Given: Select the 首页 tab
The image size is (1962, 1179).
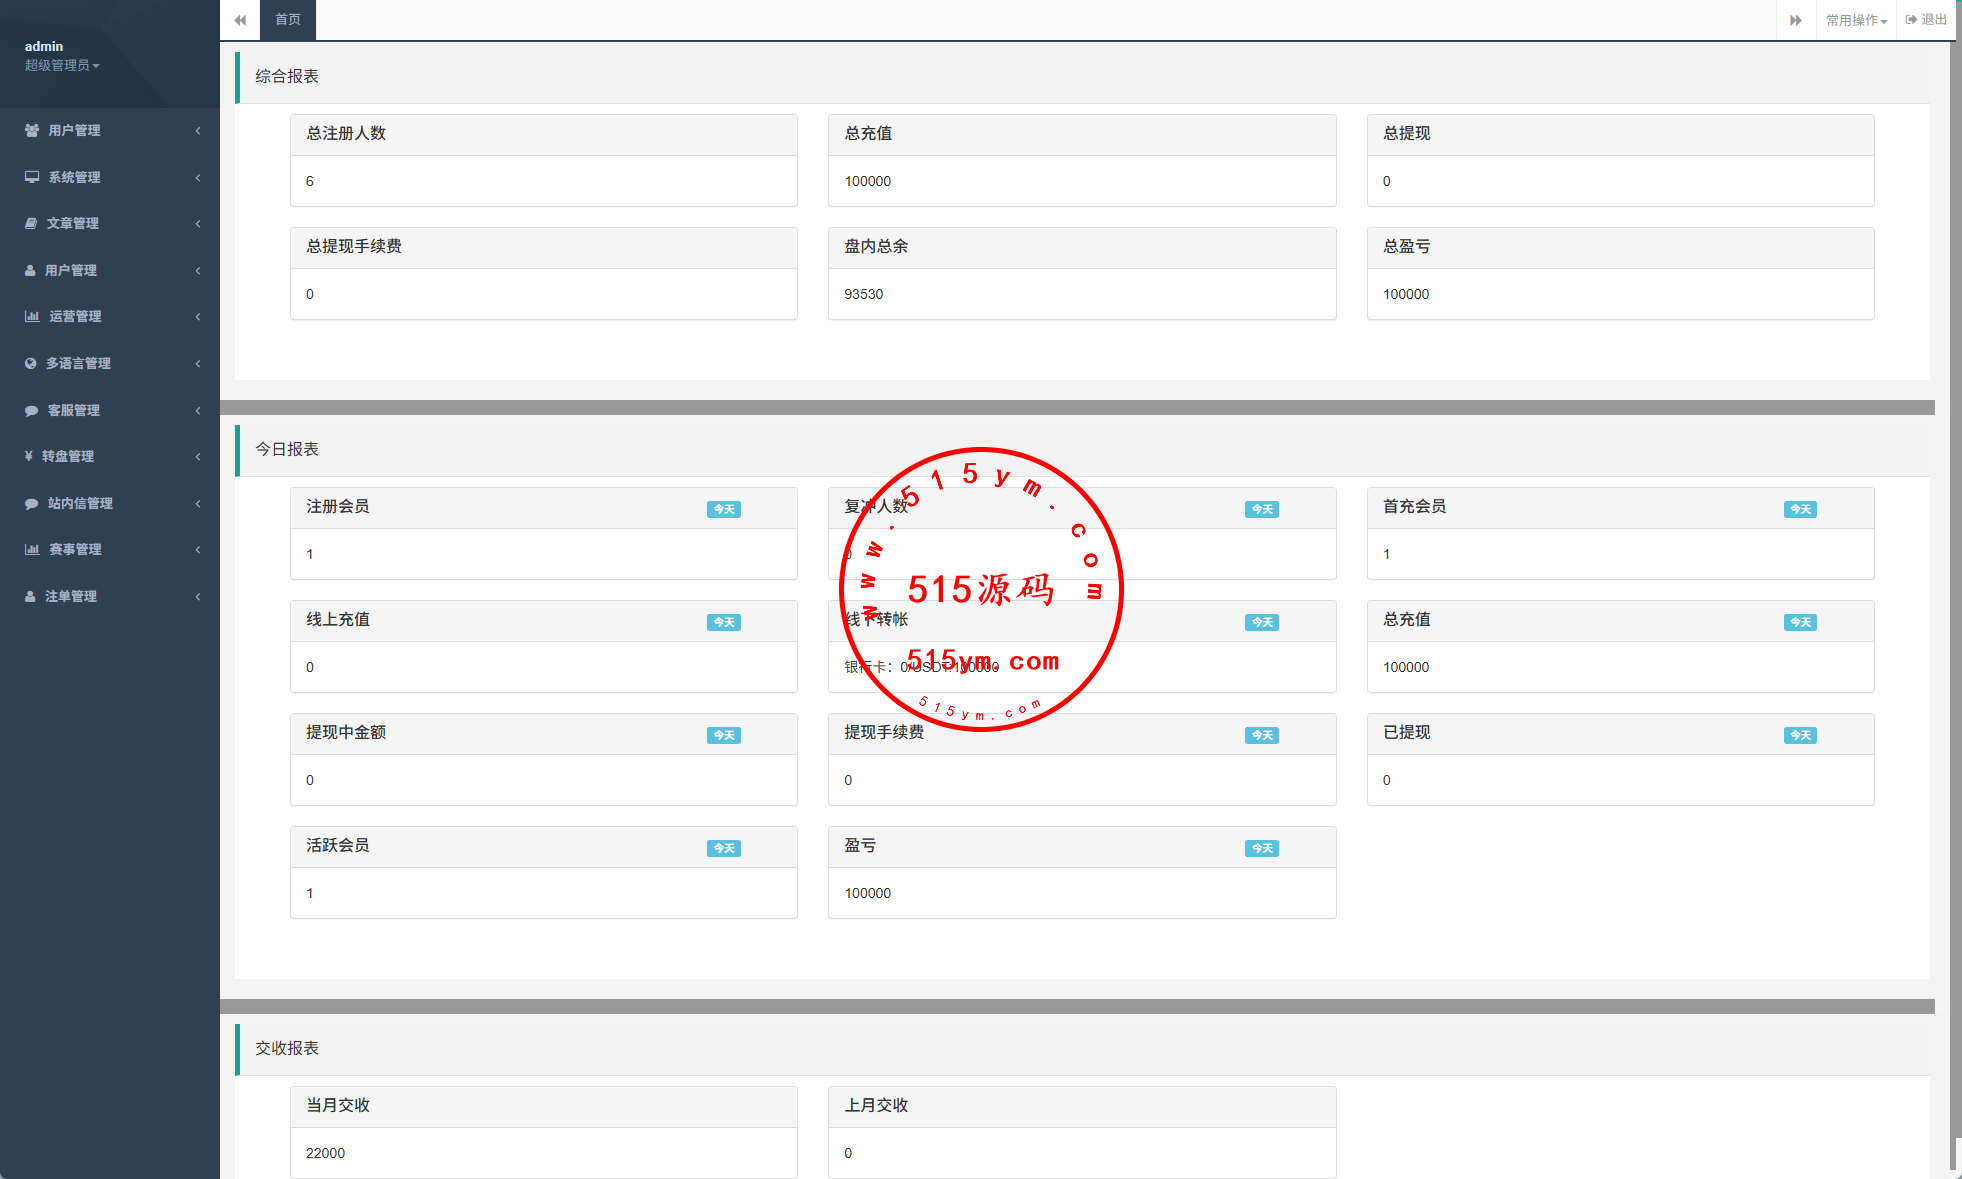Looking at the screenshot, I should 288,20.
